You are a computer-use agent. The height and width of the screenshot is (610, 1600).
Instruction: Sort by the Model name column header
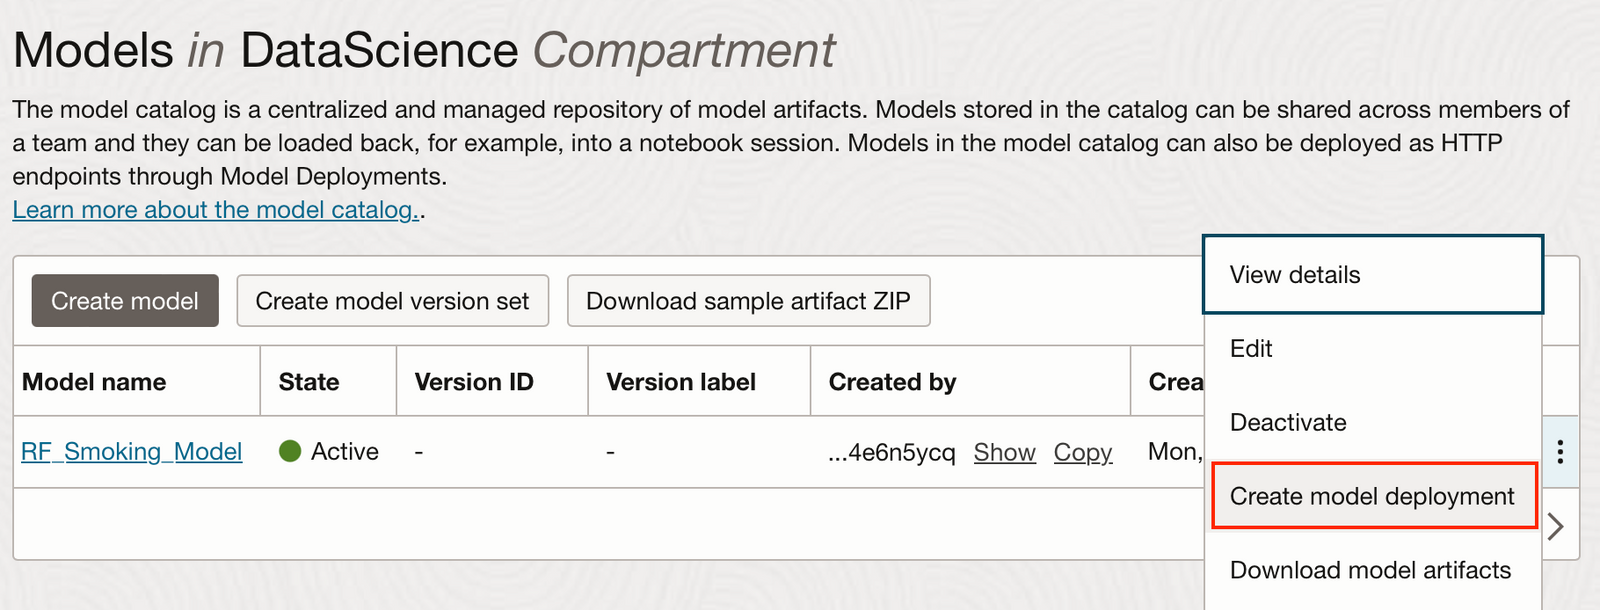click(92, 381)
